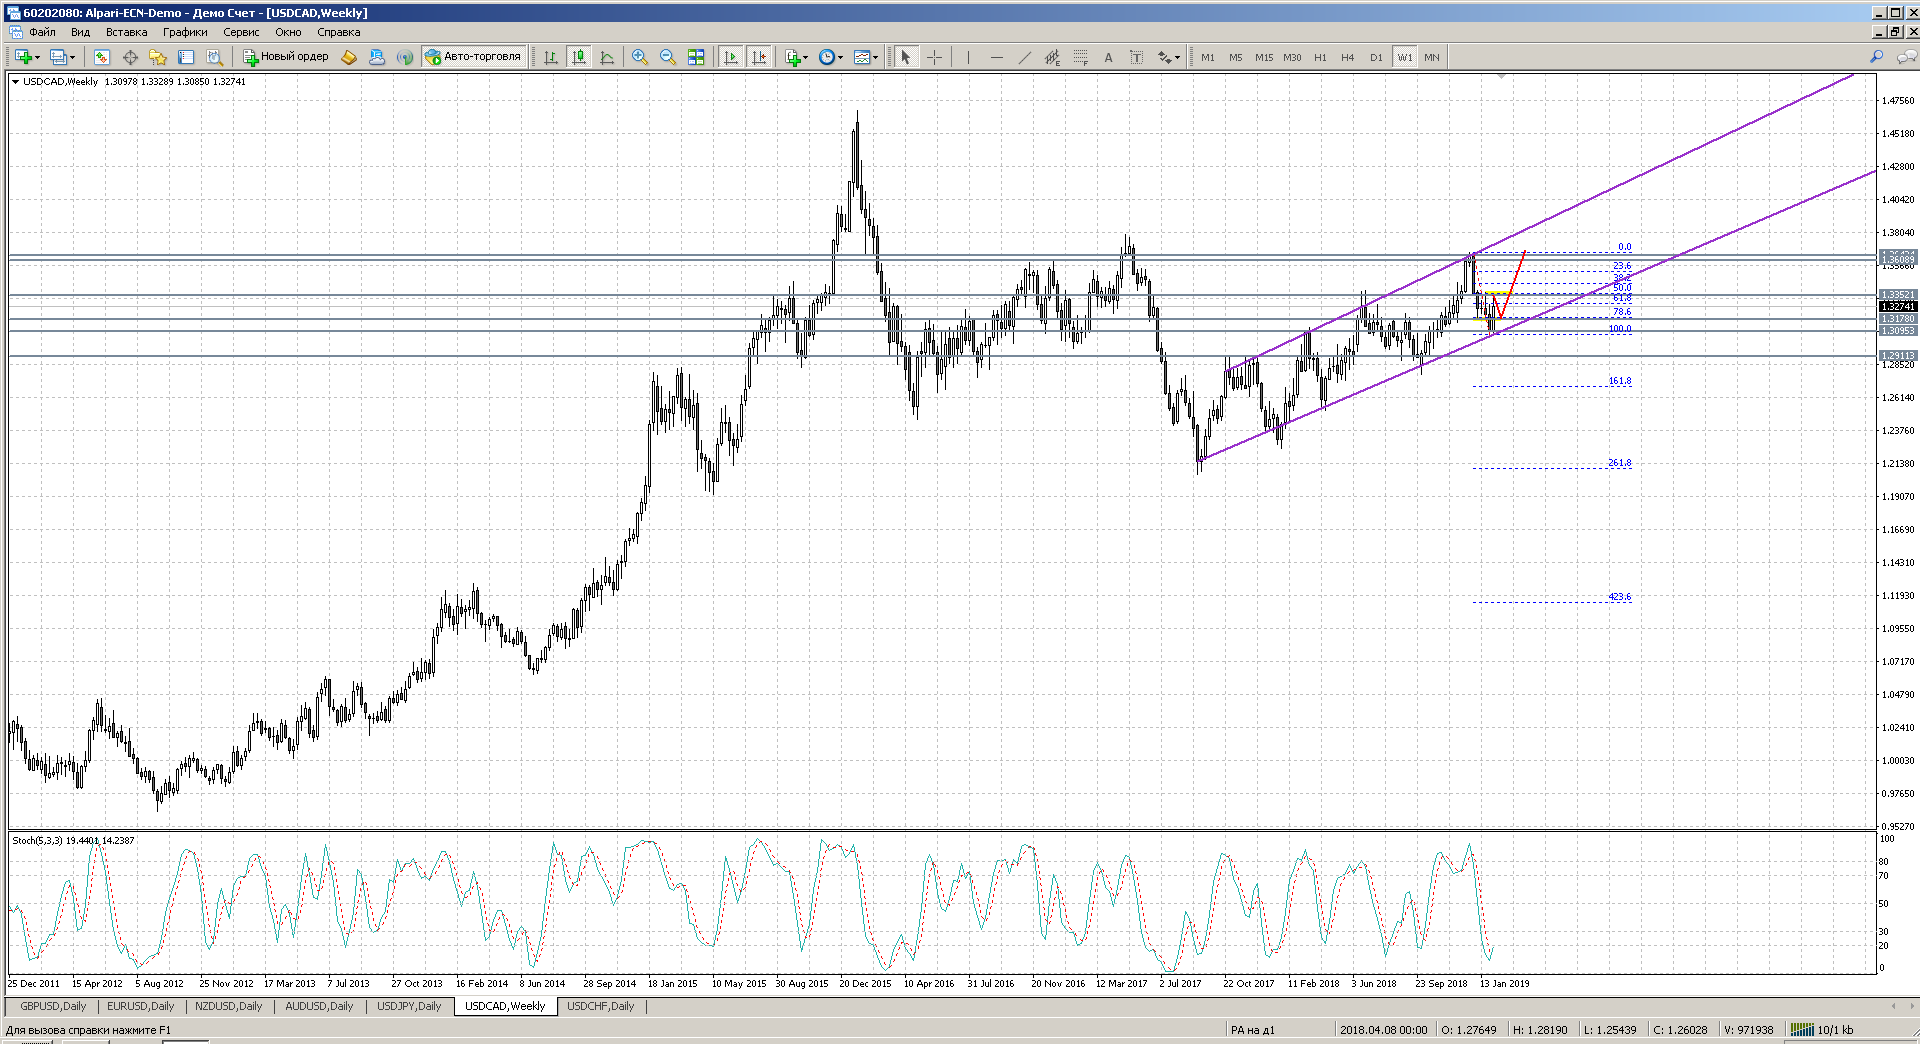Select the W1 timeframe button
Image resolution: width=1928 pixels, height=1044 pixels.
point(1405,57)
